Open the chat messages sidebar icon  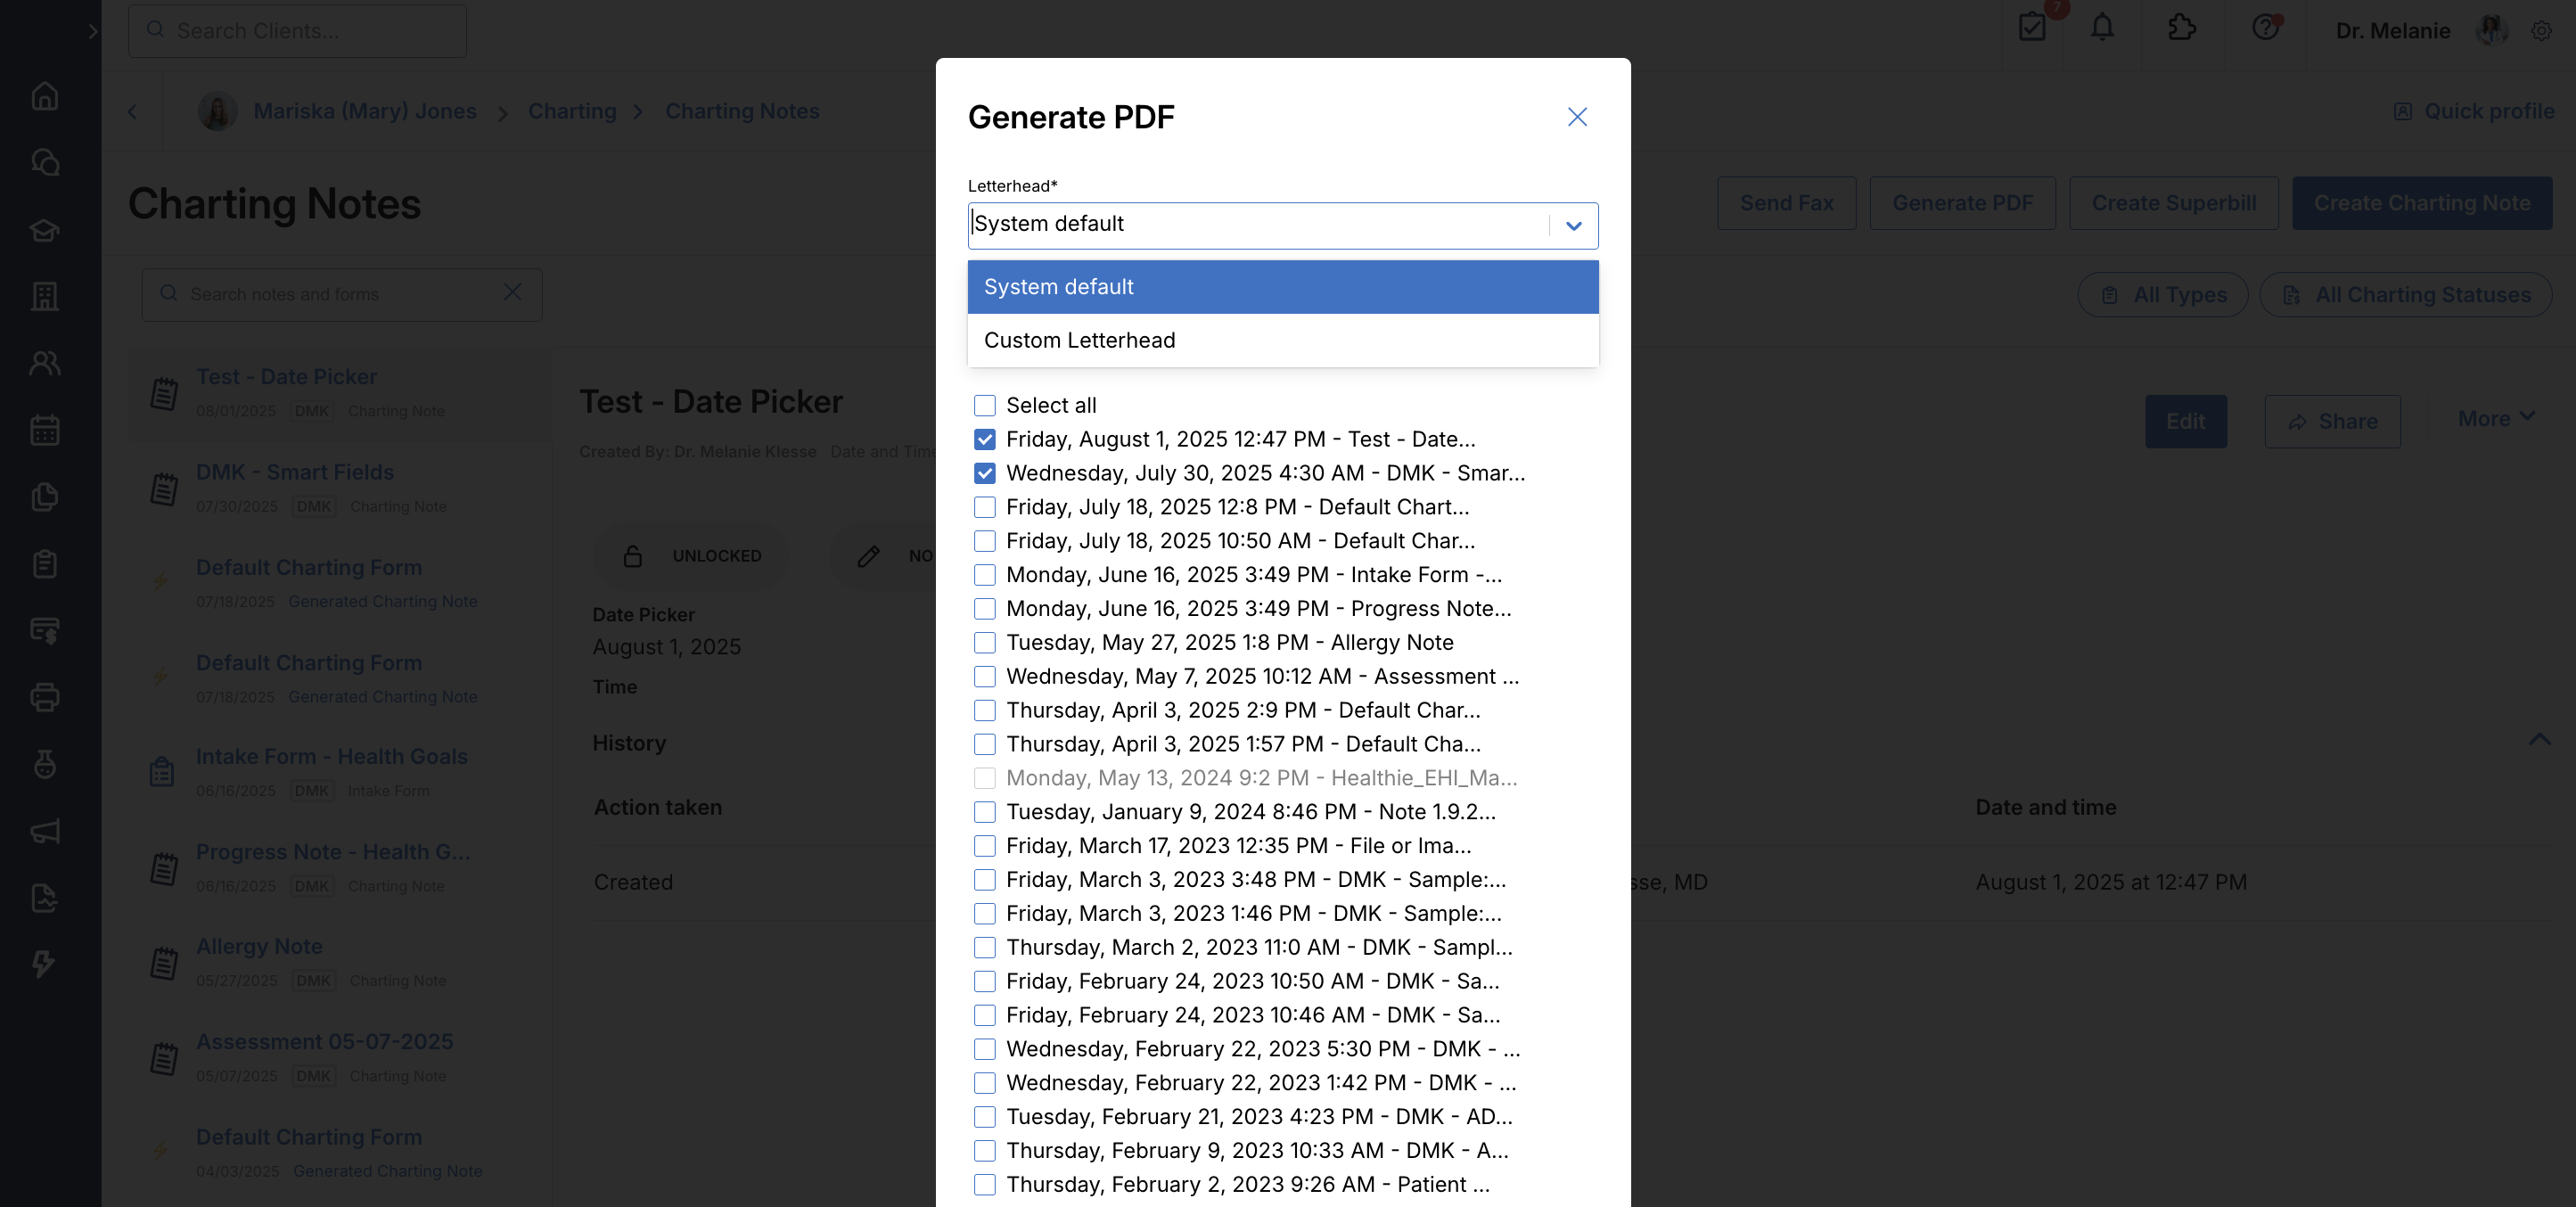[x=45, y=162]
